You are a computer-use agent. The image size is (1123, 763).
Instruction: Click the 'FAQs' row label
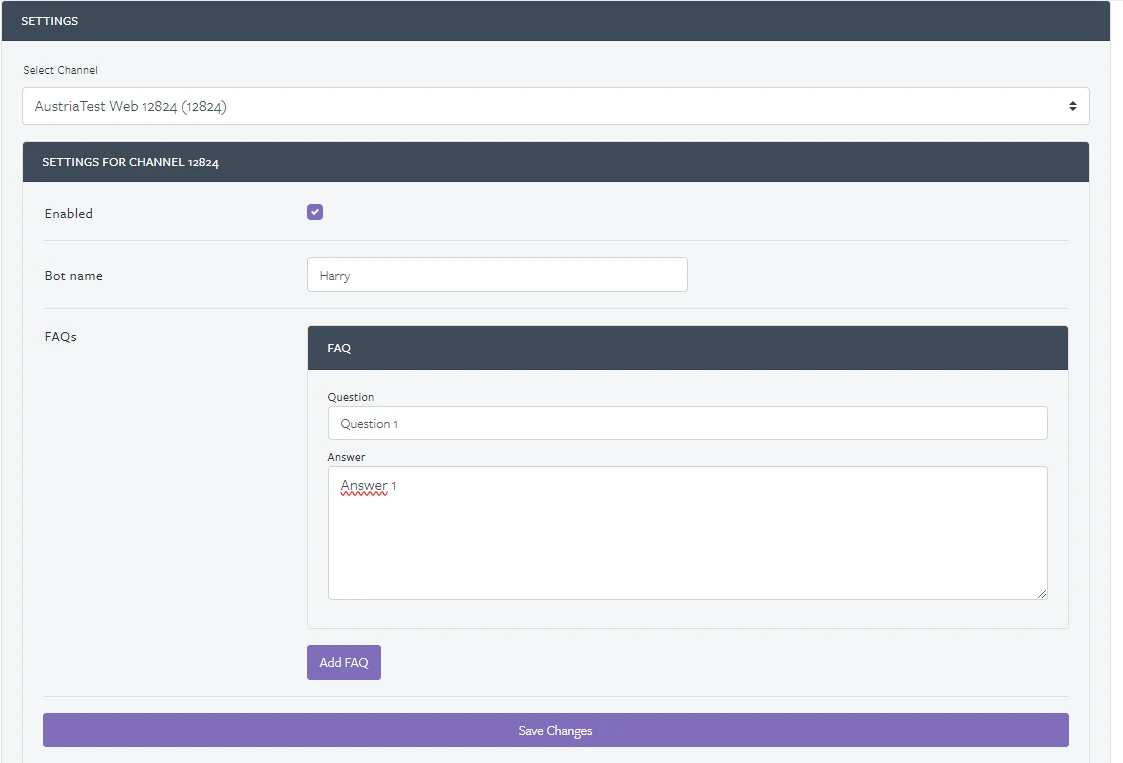pyautogui.click(x=61, y=337)
